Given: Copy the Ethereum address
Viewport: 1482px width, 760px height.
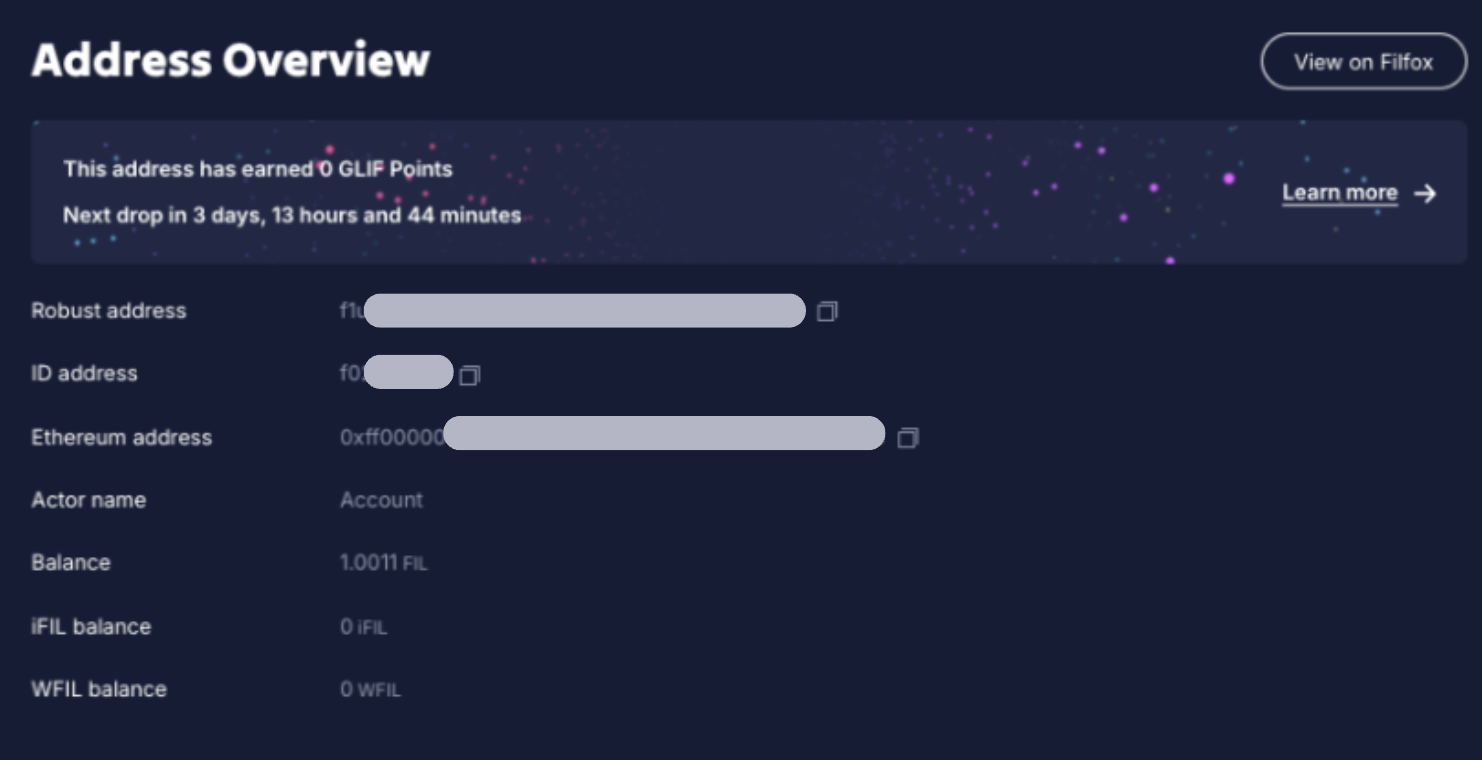Looking at the screenshot, I should click(907, 438).
